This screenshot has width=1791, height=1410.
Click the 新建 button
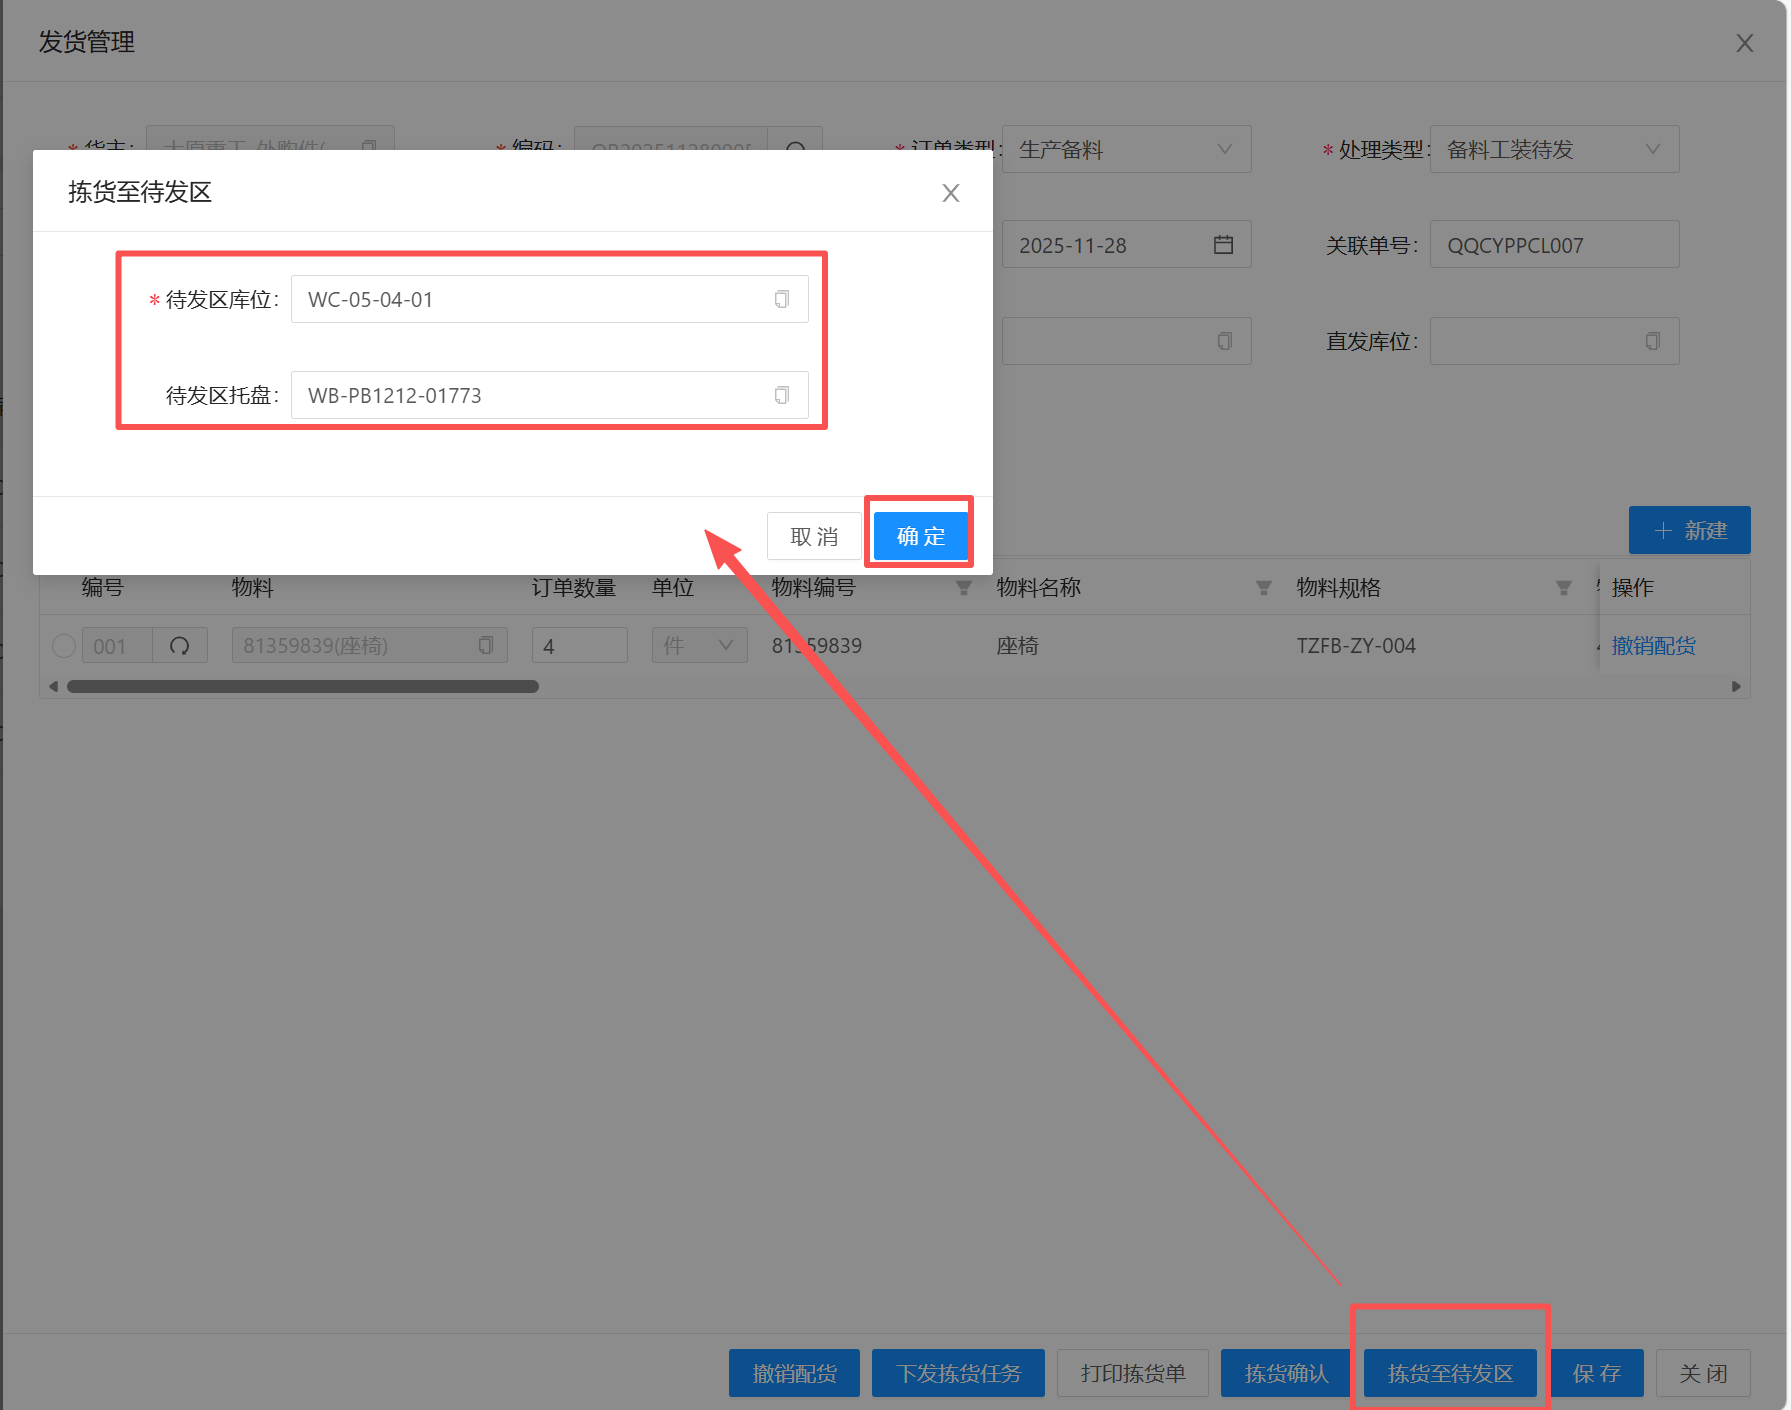click(x=1689, y=530)
